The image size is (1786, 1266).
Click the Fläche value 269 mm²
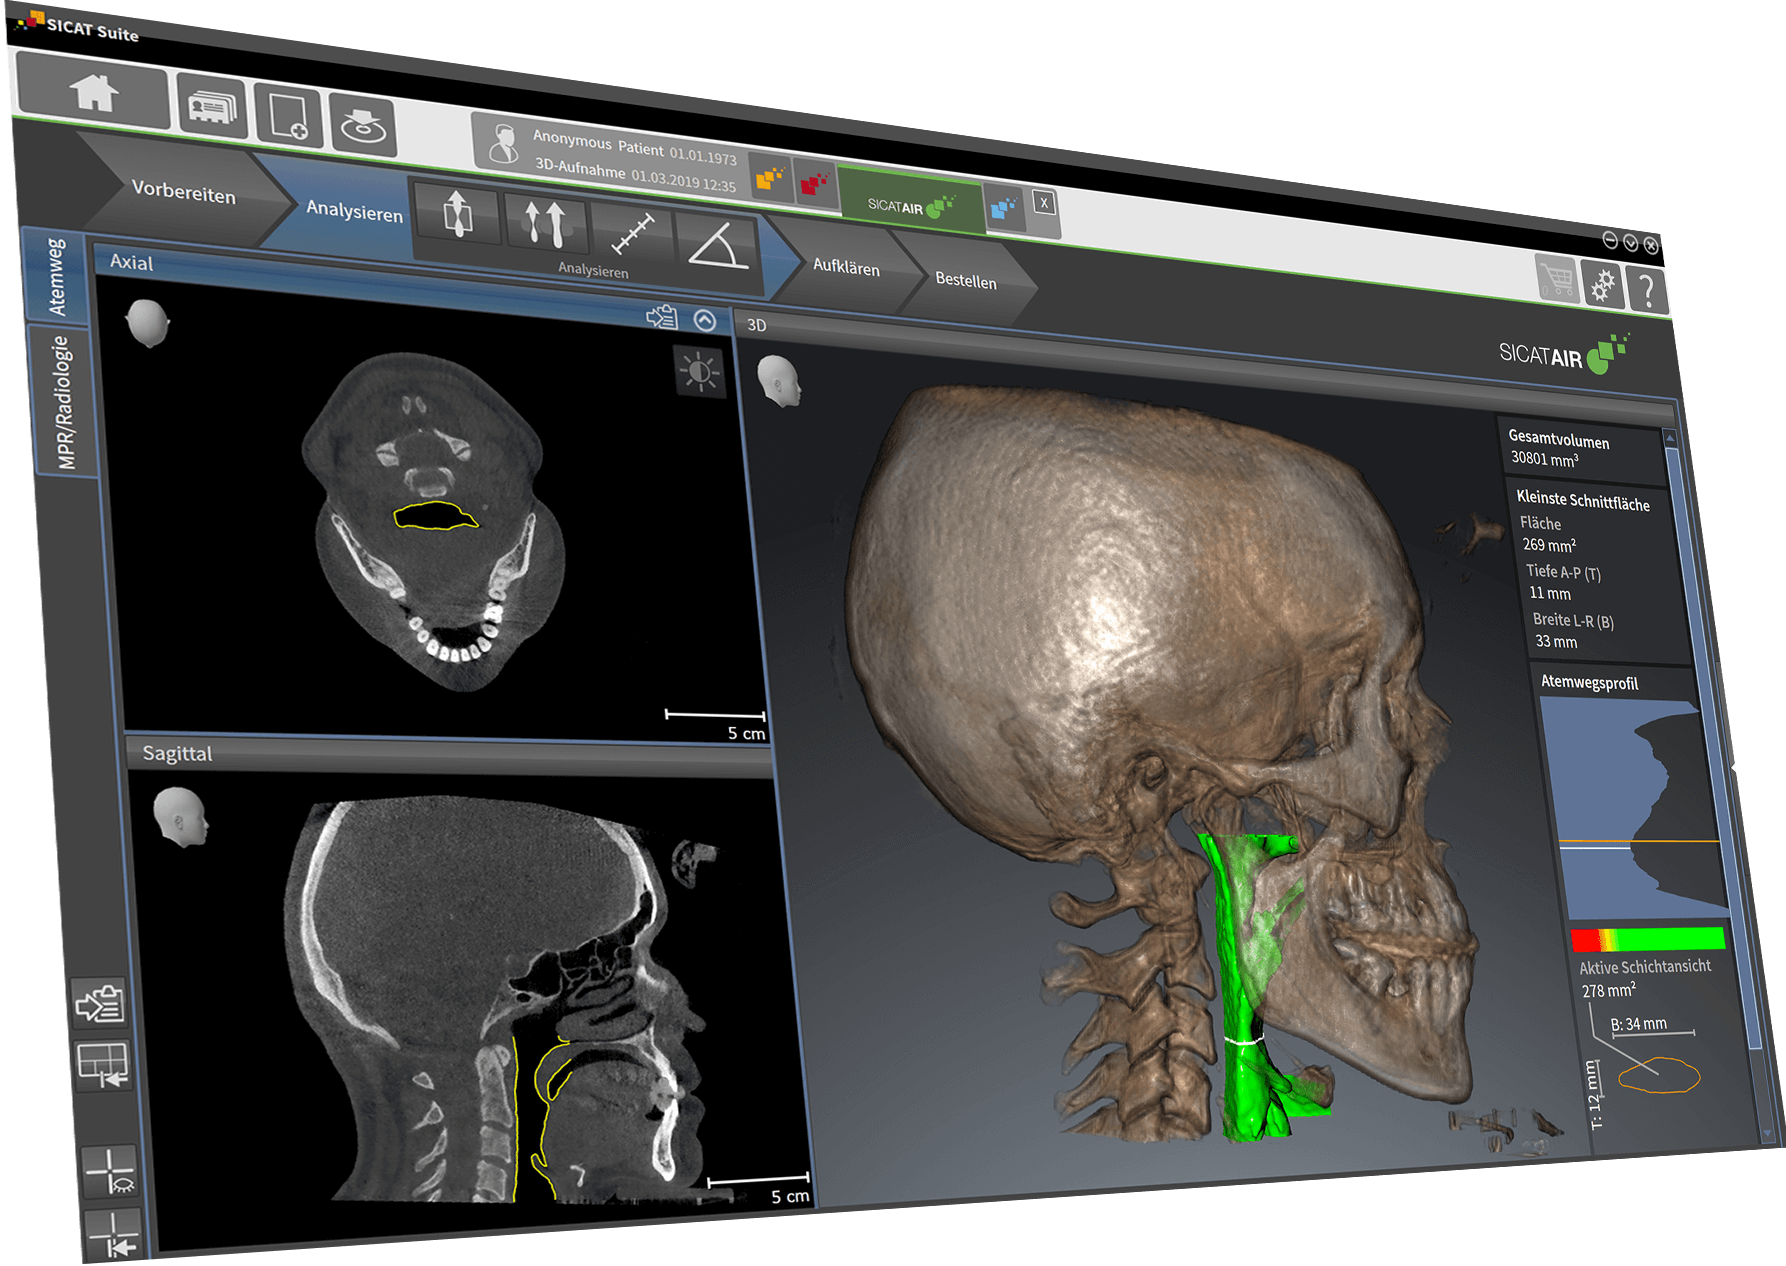pos(1549,545)
